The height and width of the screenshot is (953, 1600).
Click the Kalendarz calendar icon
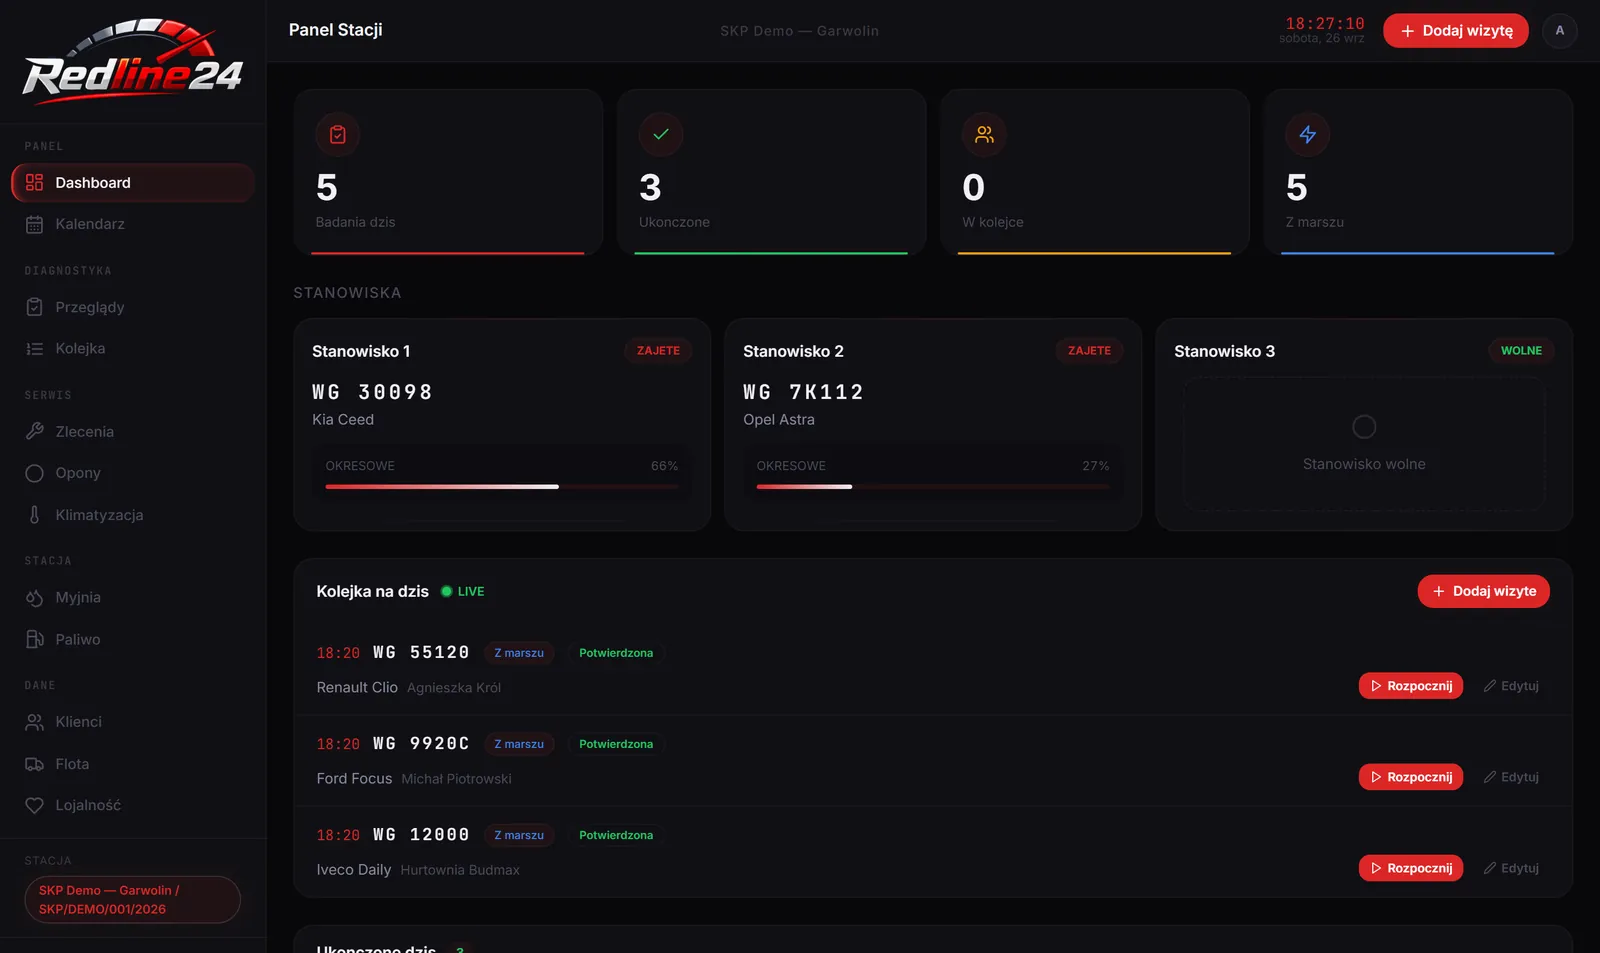click(x=35, y=224)
